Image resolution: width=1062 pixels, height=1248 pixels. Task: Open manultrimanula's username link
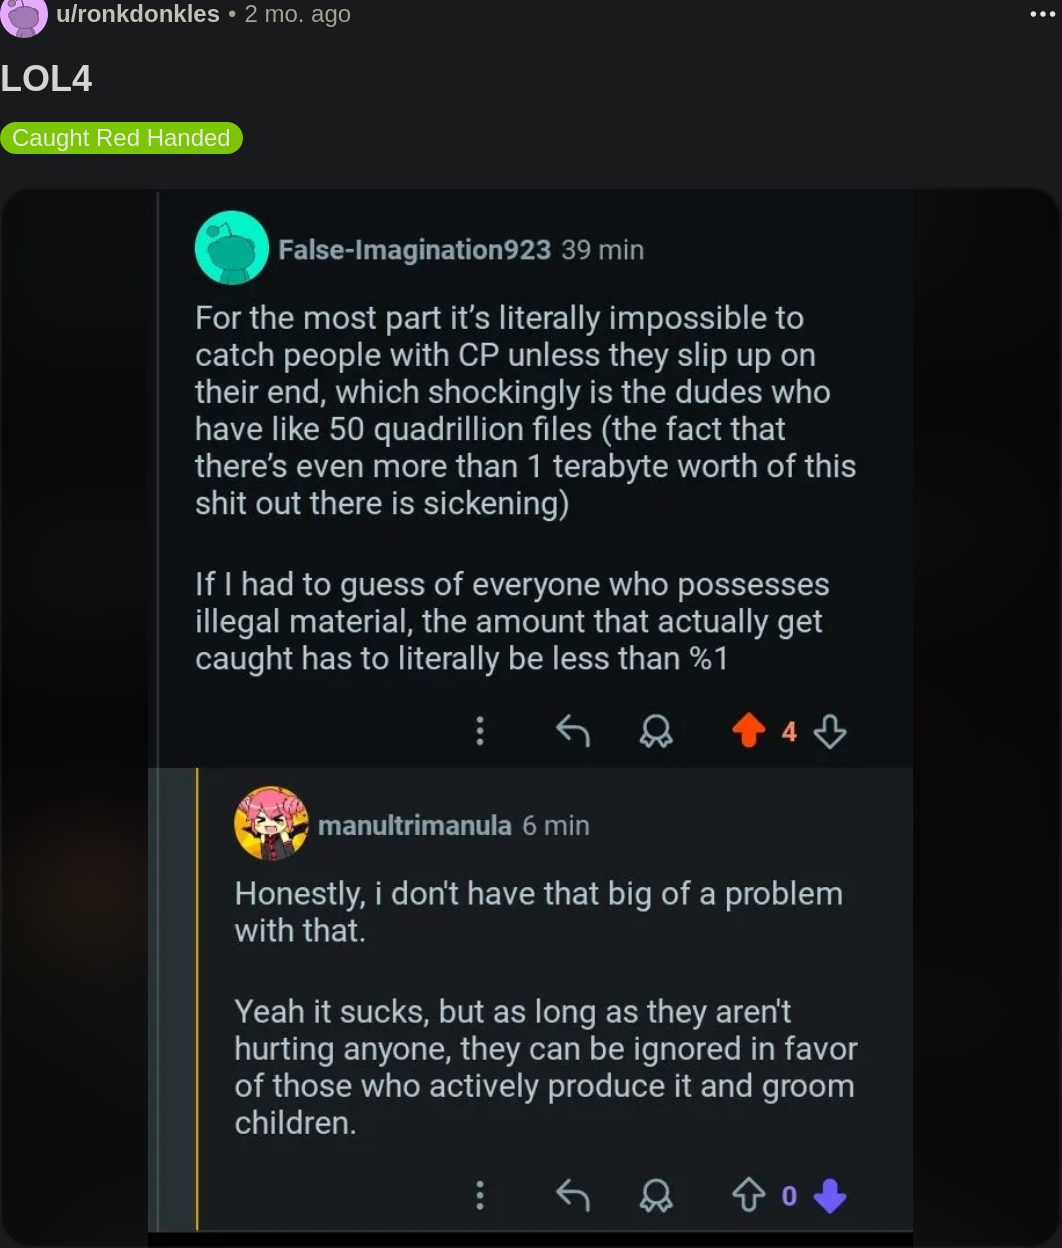(x=414, y=825)
